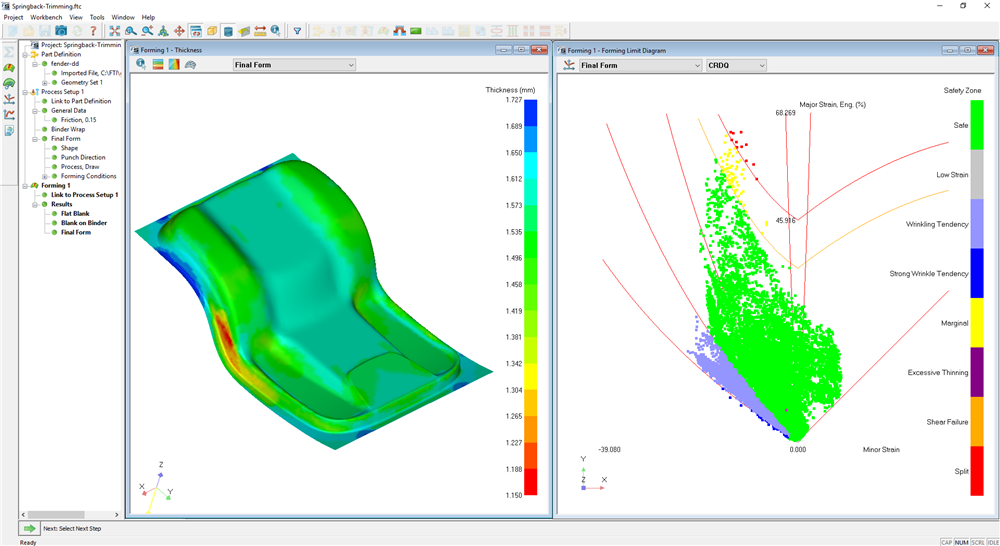Open the CRDQ material dropdown

point(736,66)
